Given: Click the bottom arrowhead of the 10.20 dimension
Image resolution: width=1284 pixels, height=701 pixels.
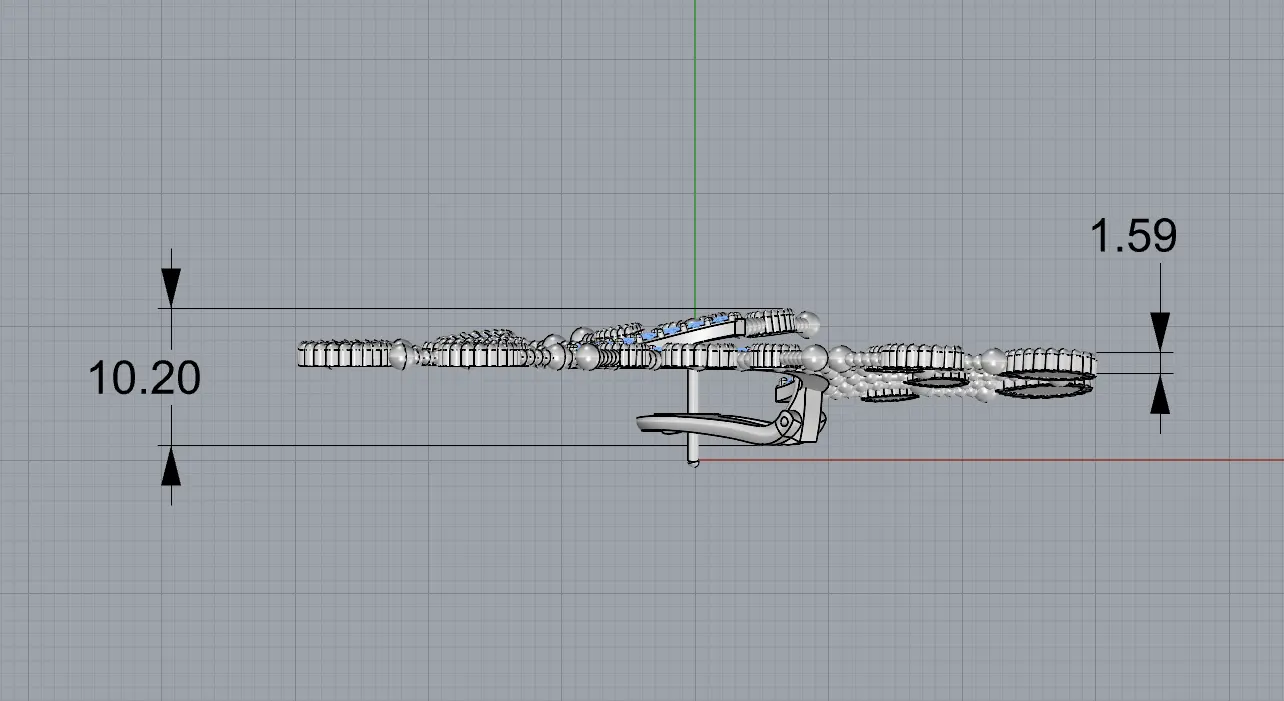Looking at the screenshot, I should 171,465.
